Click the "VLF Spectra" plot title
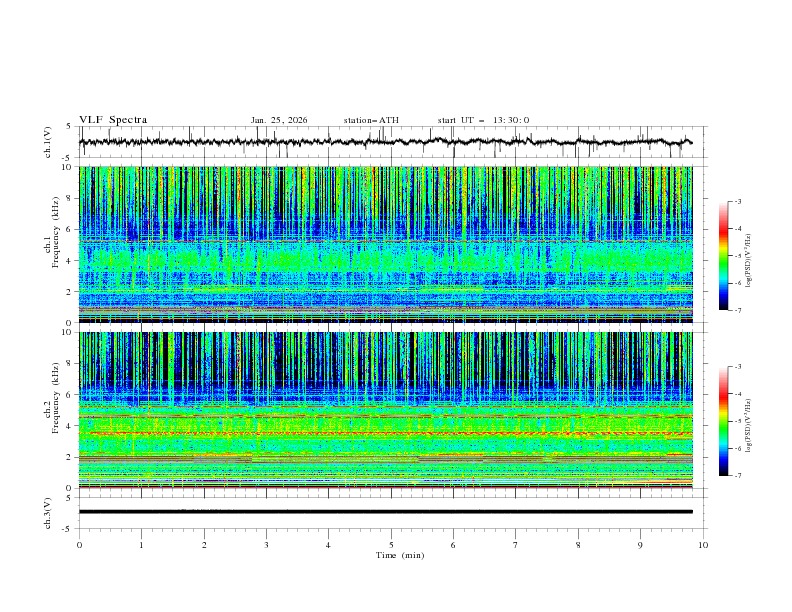Image resolution: width=792 pixels, height=612 pixels. click(113, 120)
